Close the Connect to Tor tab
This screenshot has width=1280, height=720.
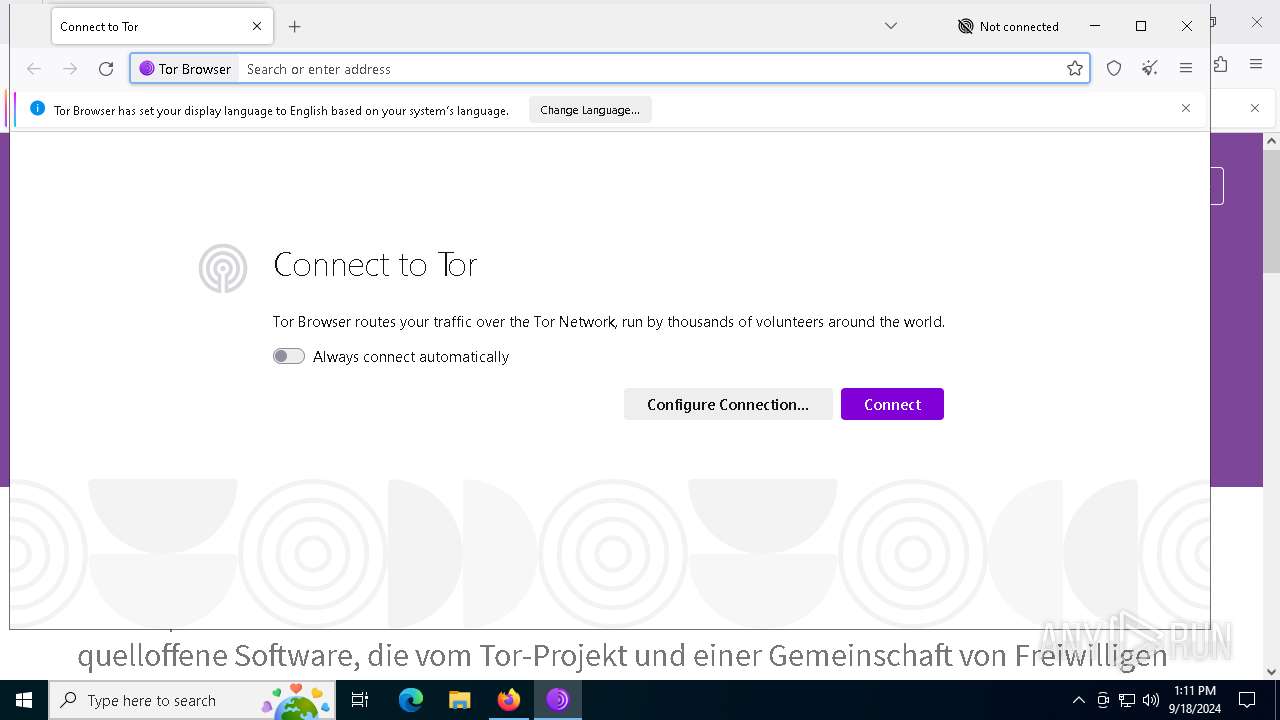pyautogui.click(x=257, y=27)
